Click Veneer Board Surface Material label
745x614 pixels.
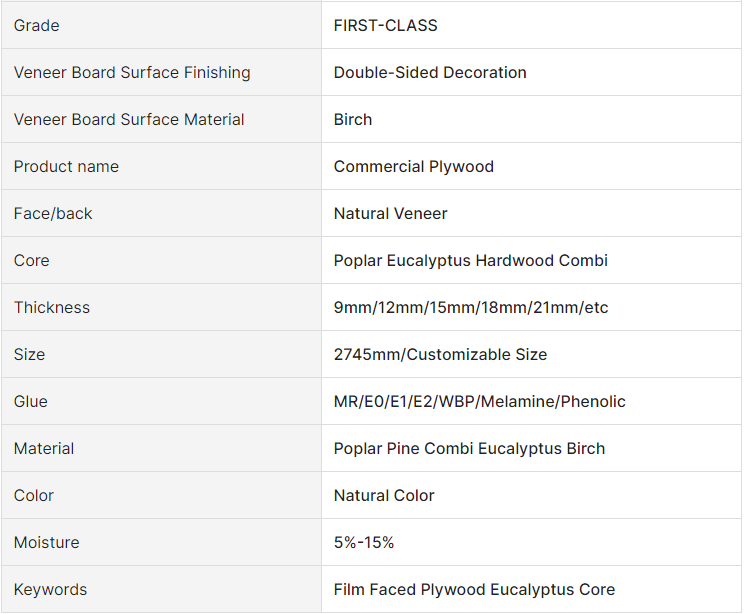pos(129,120)
